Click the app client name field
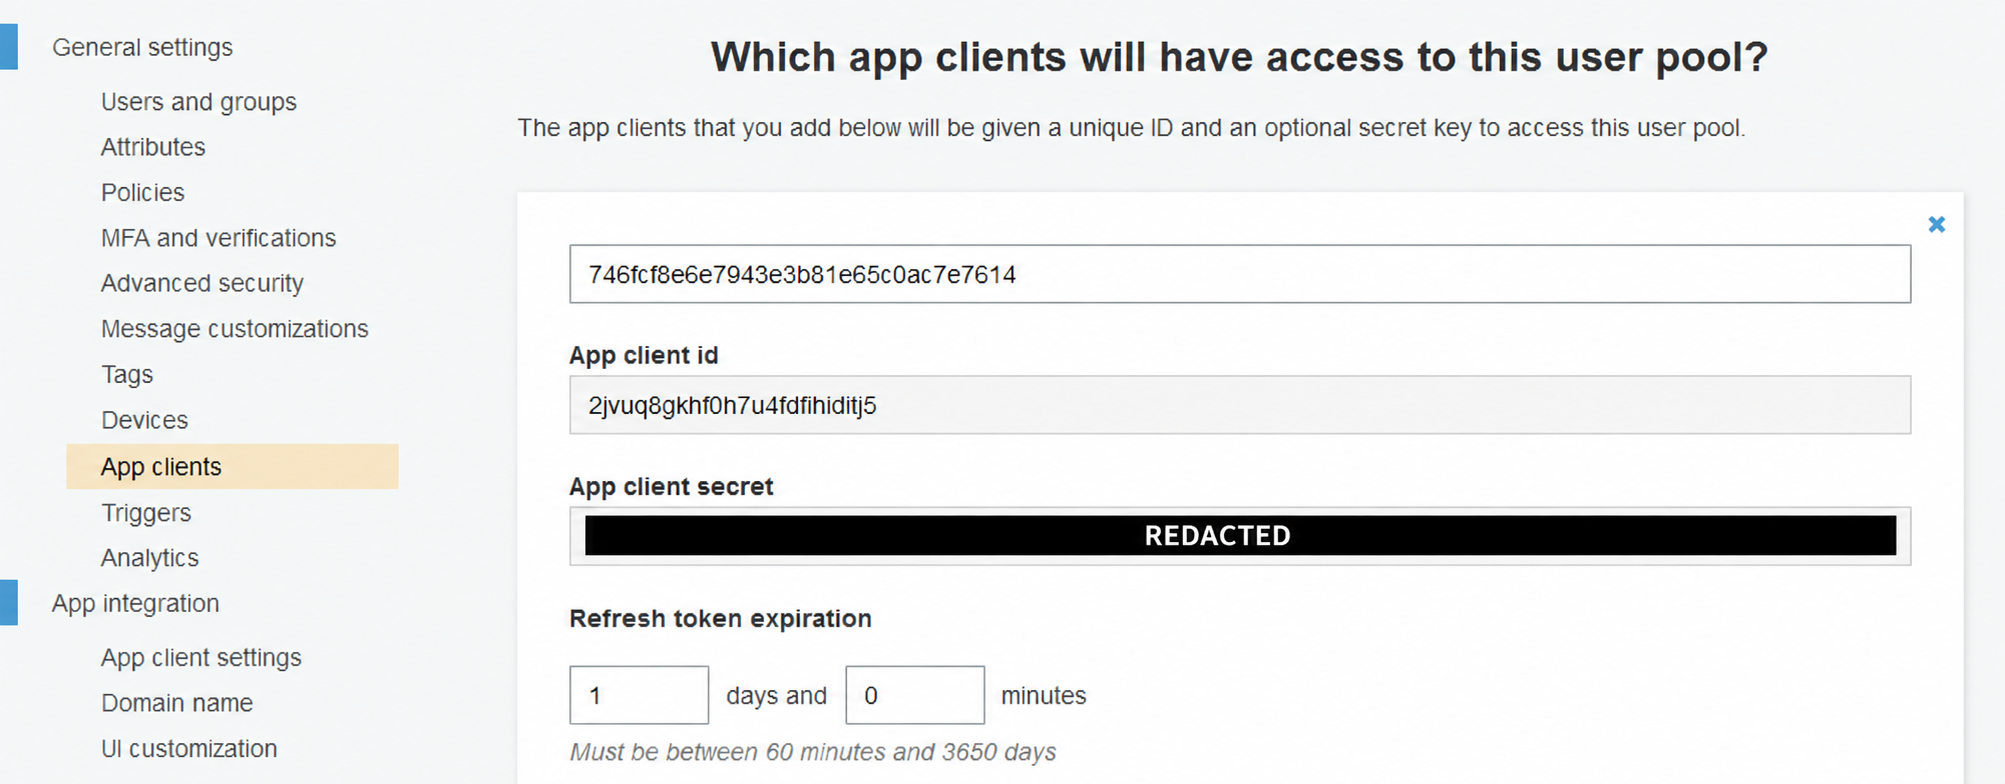This screenshot has height=784, width=2005. pyautogui.click(x=1240, y=274)
